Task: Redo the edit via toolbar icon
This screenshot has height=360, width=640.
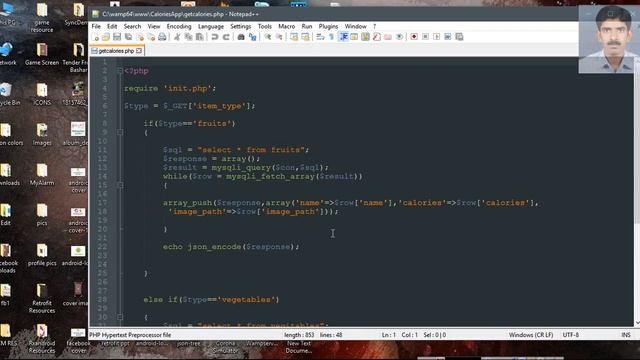Action: click(x=226, y=37)
